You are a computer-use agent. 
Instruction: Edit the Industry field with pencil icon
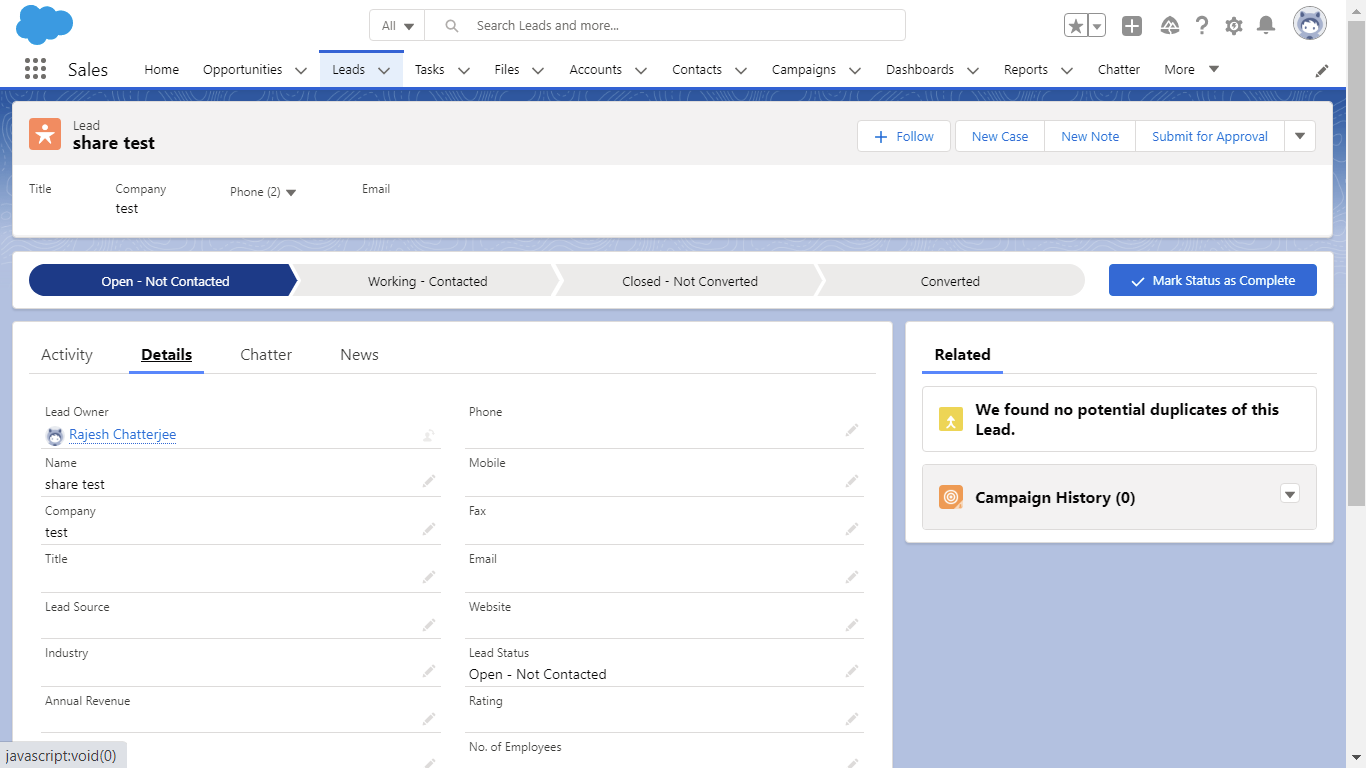(428, 671)
